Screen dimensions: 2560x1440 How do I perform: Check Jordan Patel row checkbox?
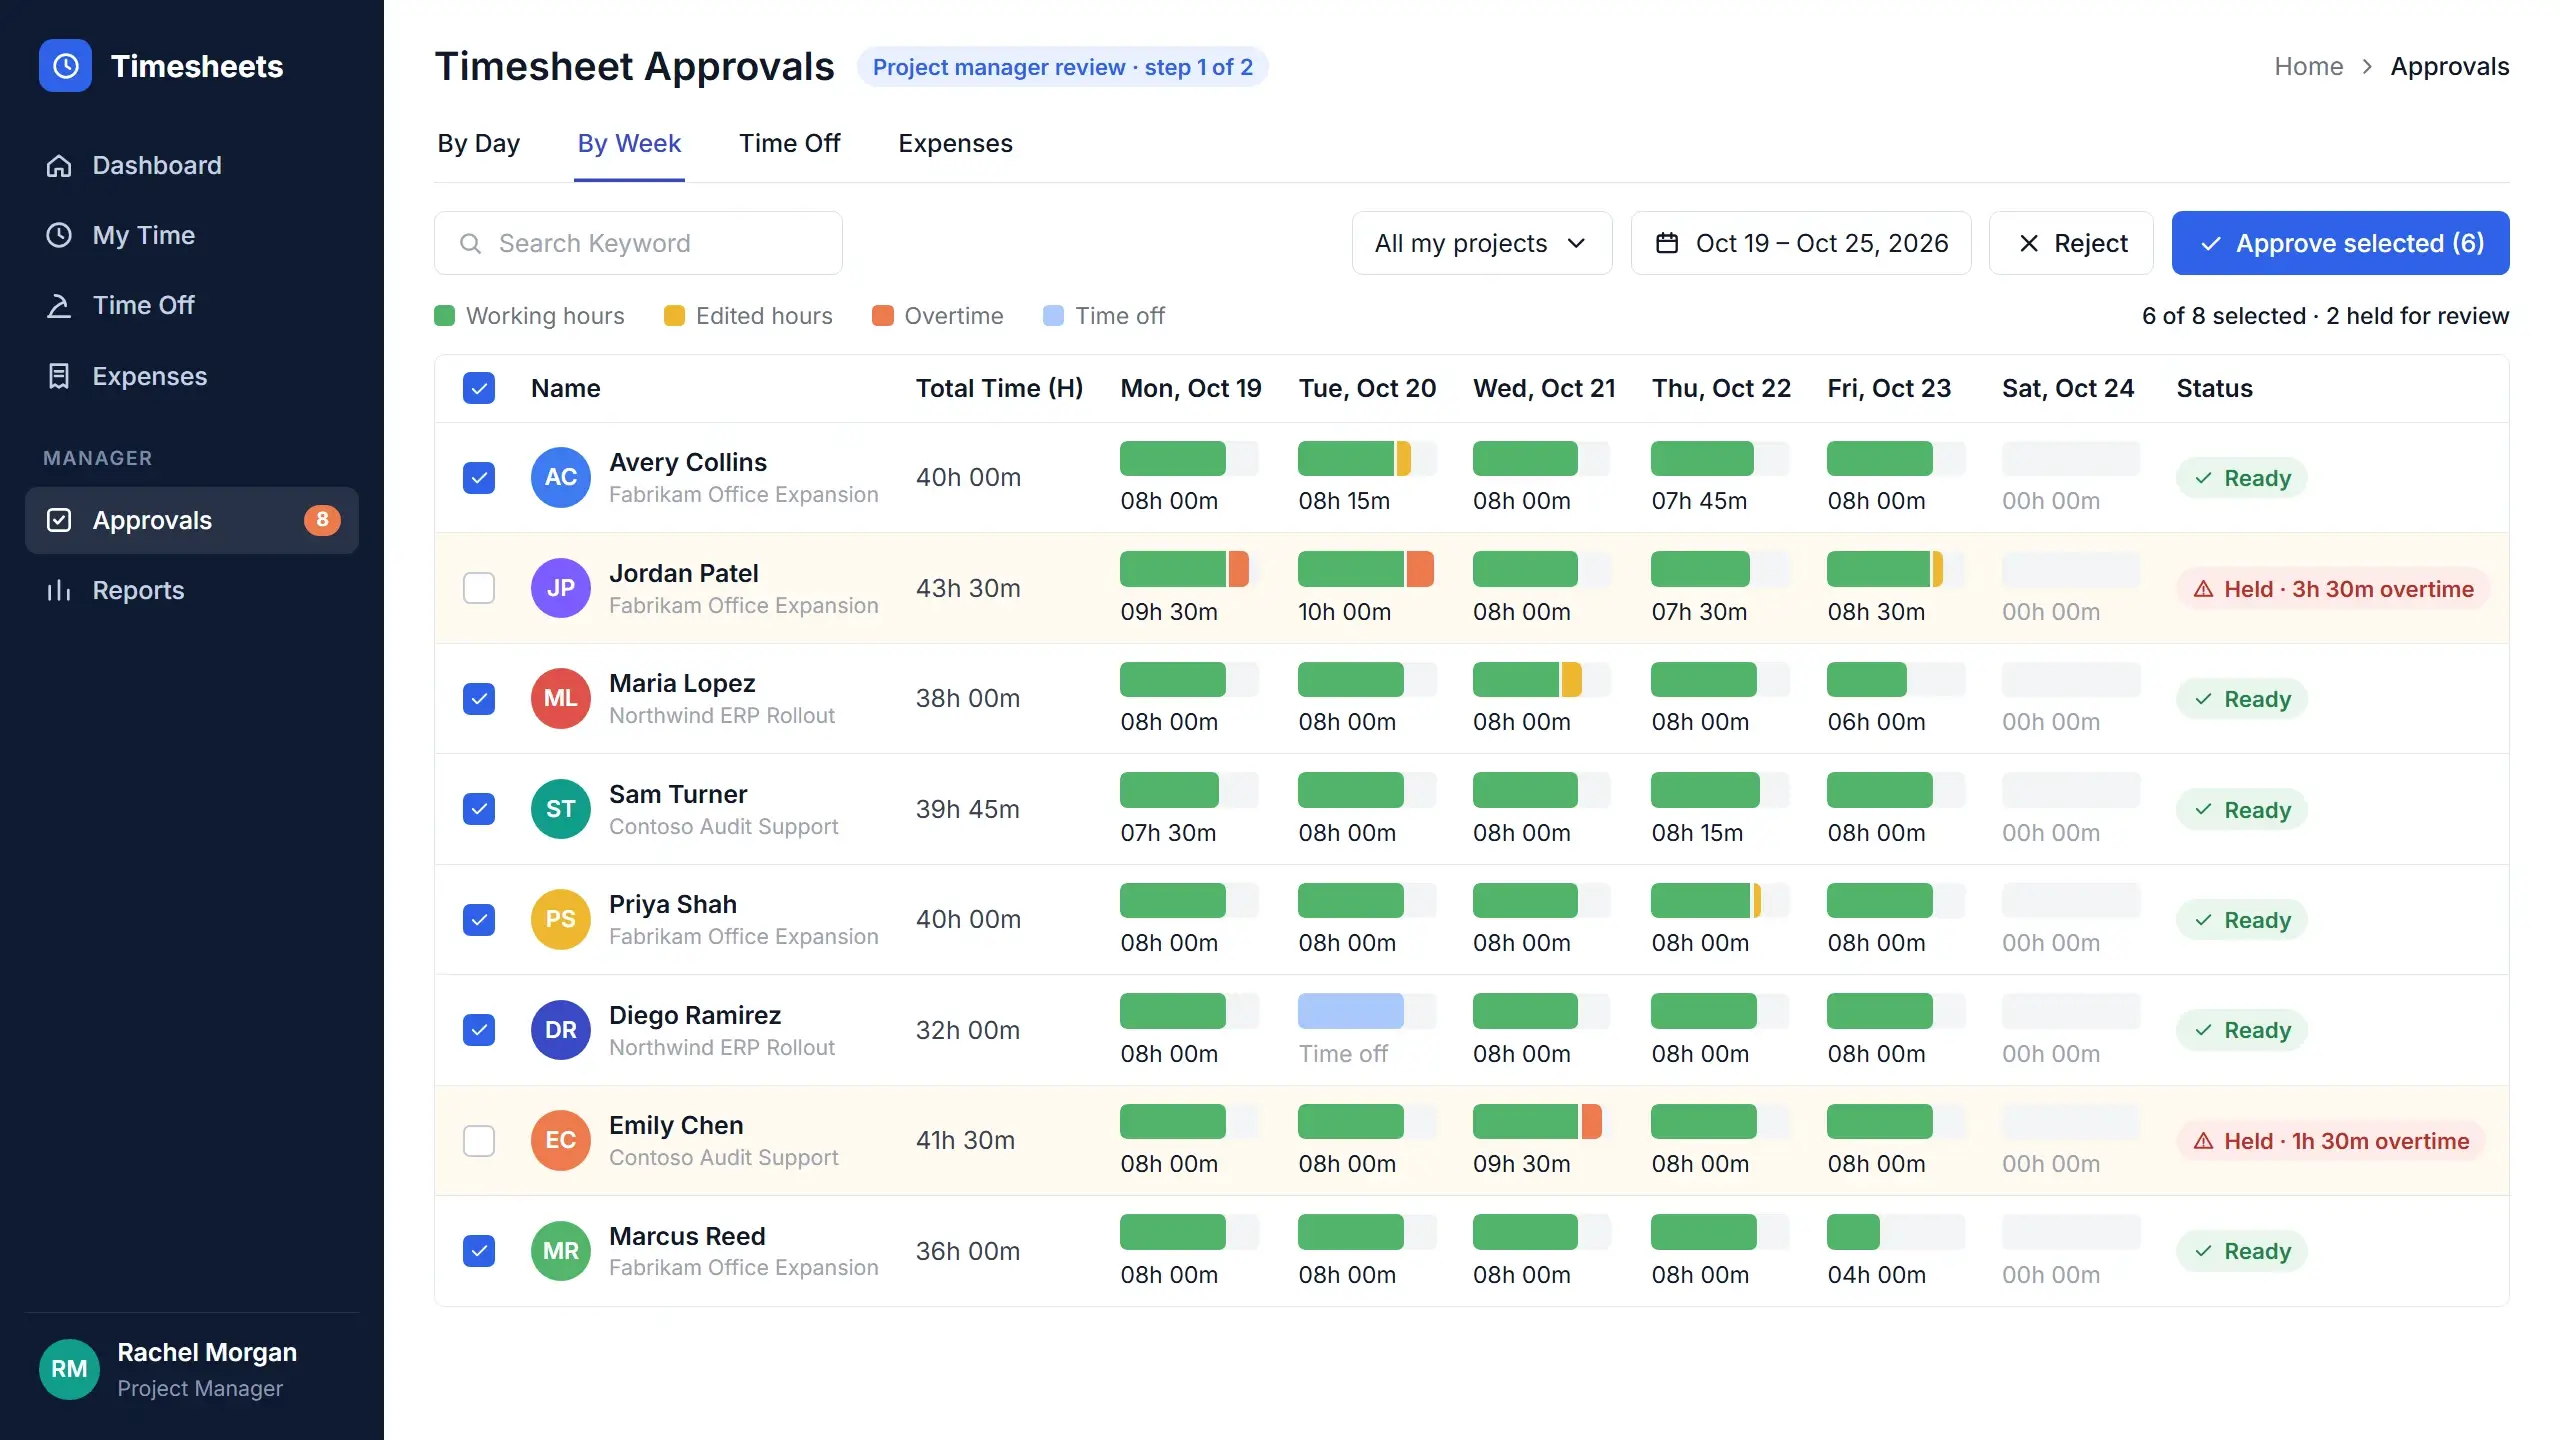click(x=479, y=588)
